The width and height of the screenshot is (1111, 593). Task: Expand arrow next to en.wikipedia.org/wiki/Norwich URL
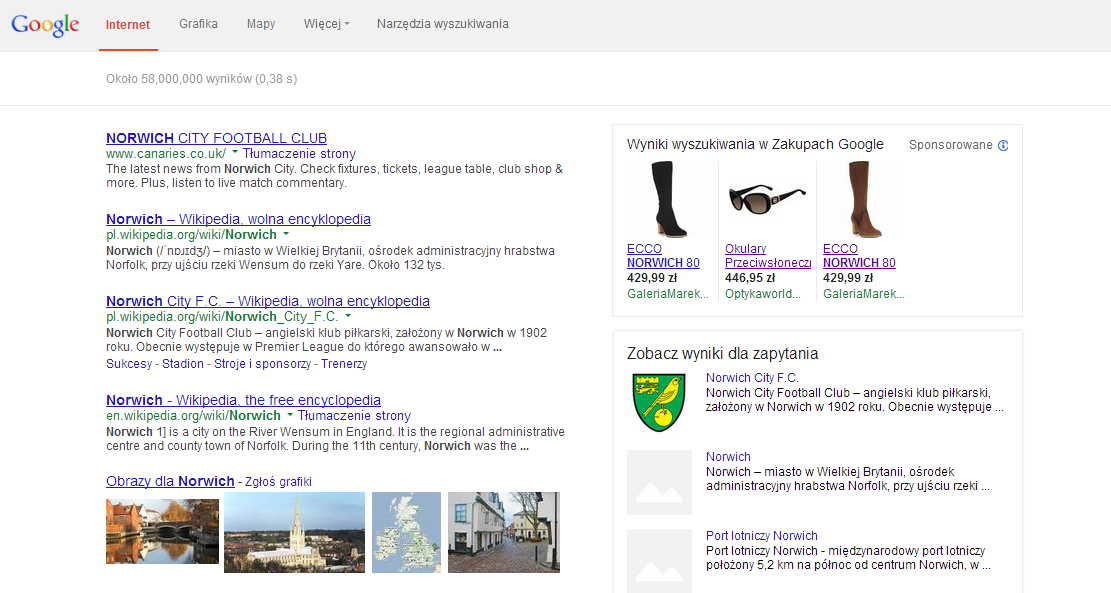click(x=289, y=414)
